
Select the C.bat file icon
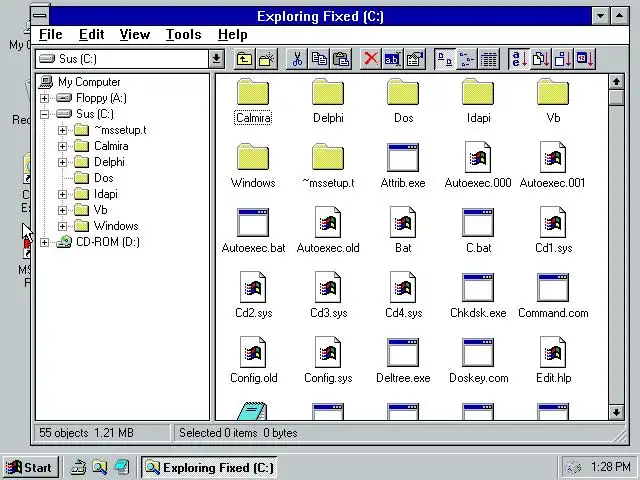click(x=478, y=222)
